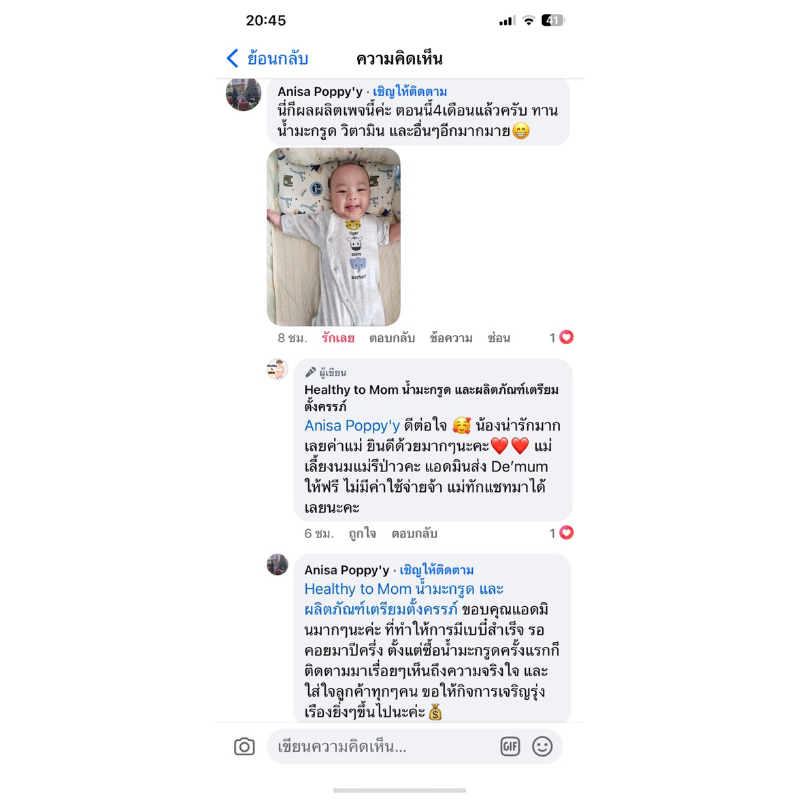
Task: Tap ข้อความ to message the commenter
Action: pyautogui.click(x=451, y=338)
